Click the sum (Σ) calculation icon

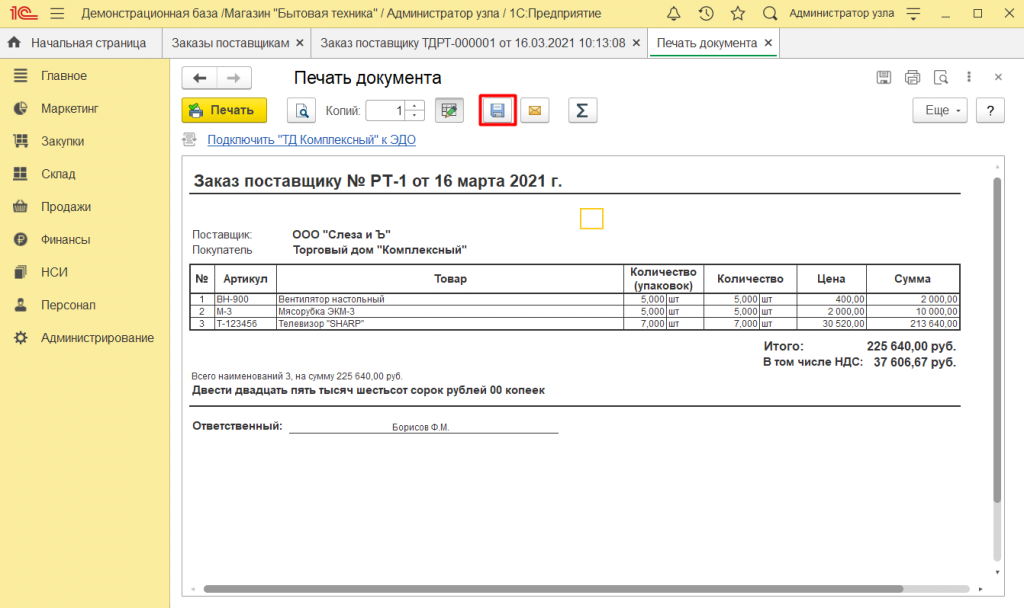coord(583,111)
